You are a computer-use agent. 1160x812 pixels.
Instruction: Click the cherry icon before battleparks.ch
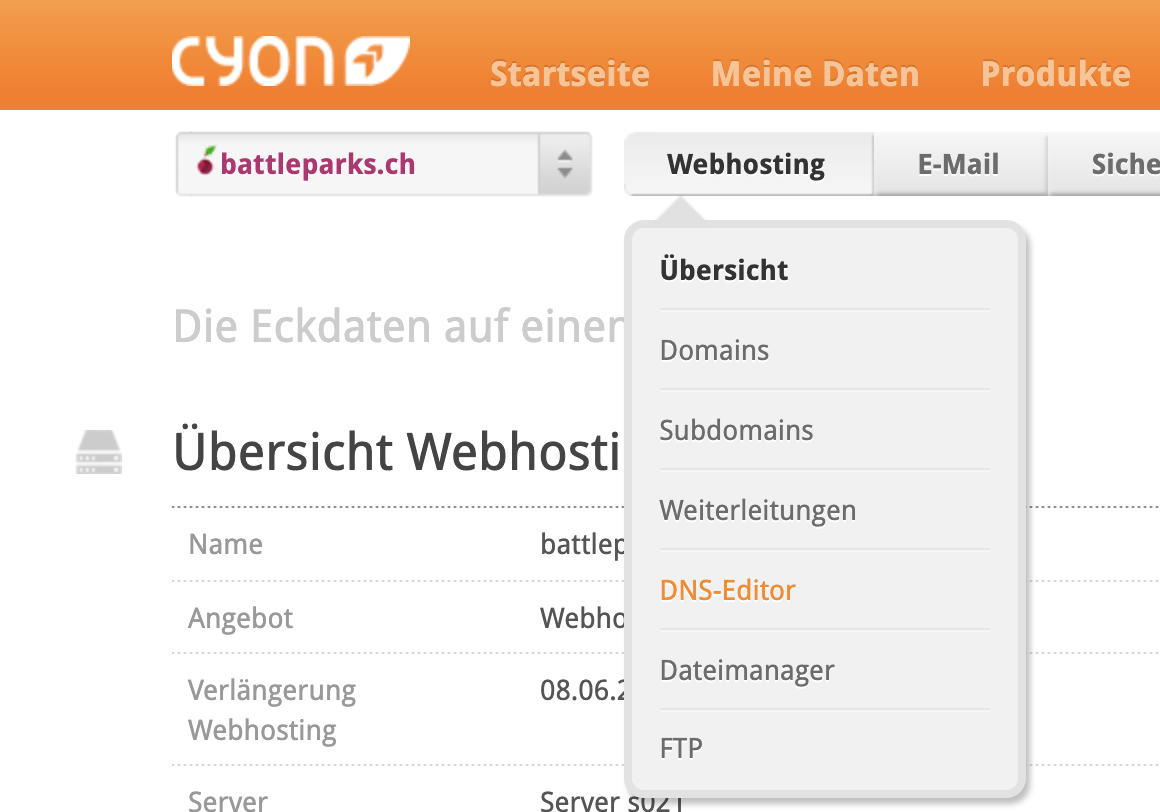(206, 160)
